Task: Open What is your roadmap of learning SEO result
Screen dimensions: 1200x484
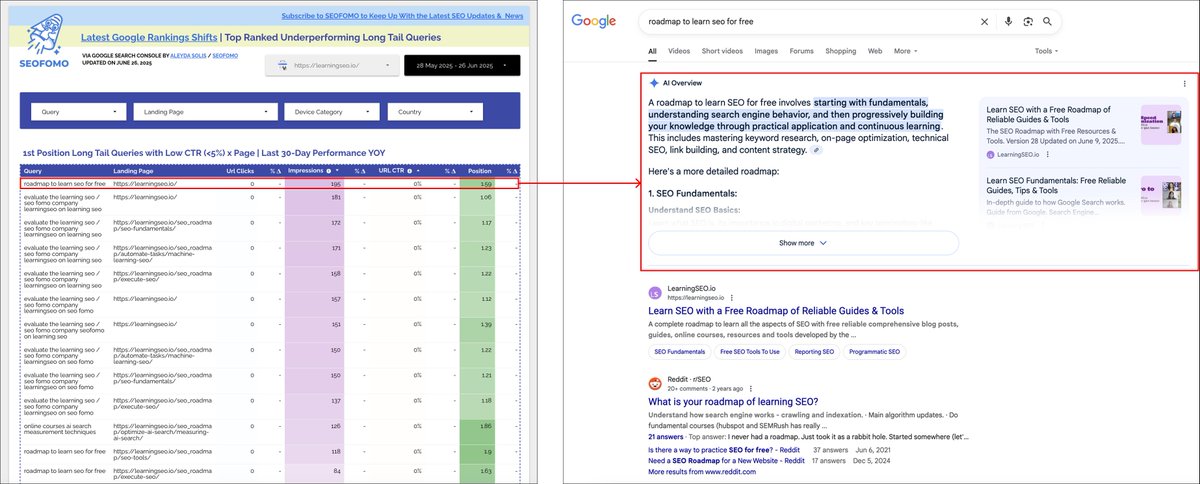Action: click(x=733, y=402)
